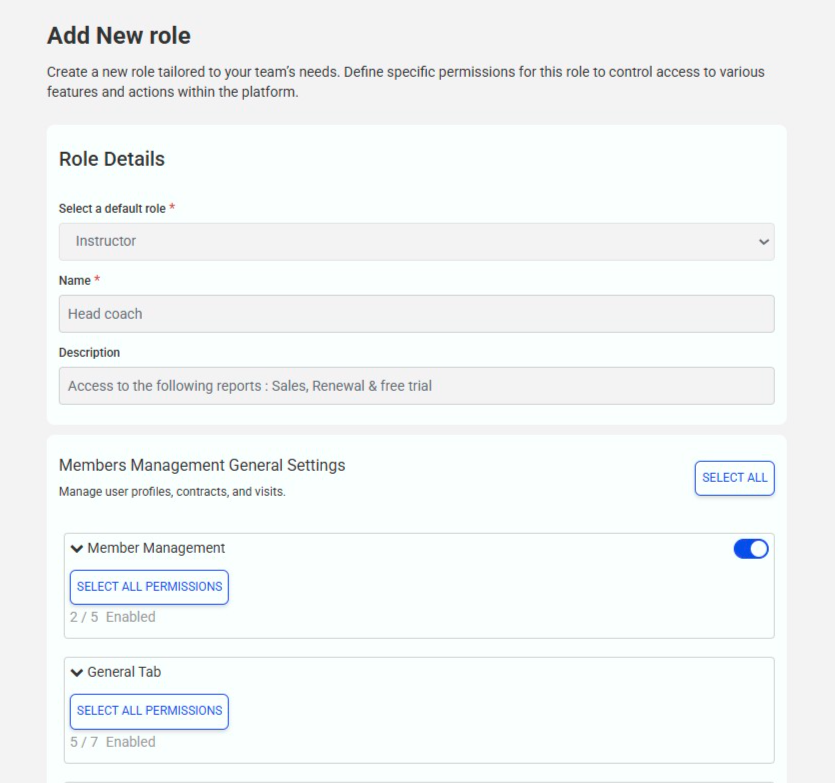Focus the Name field containing Head coach
Screen dimensions: 835x783
click(x=416, y=314)
